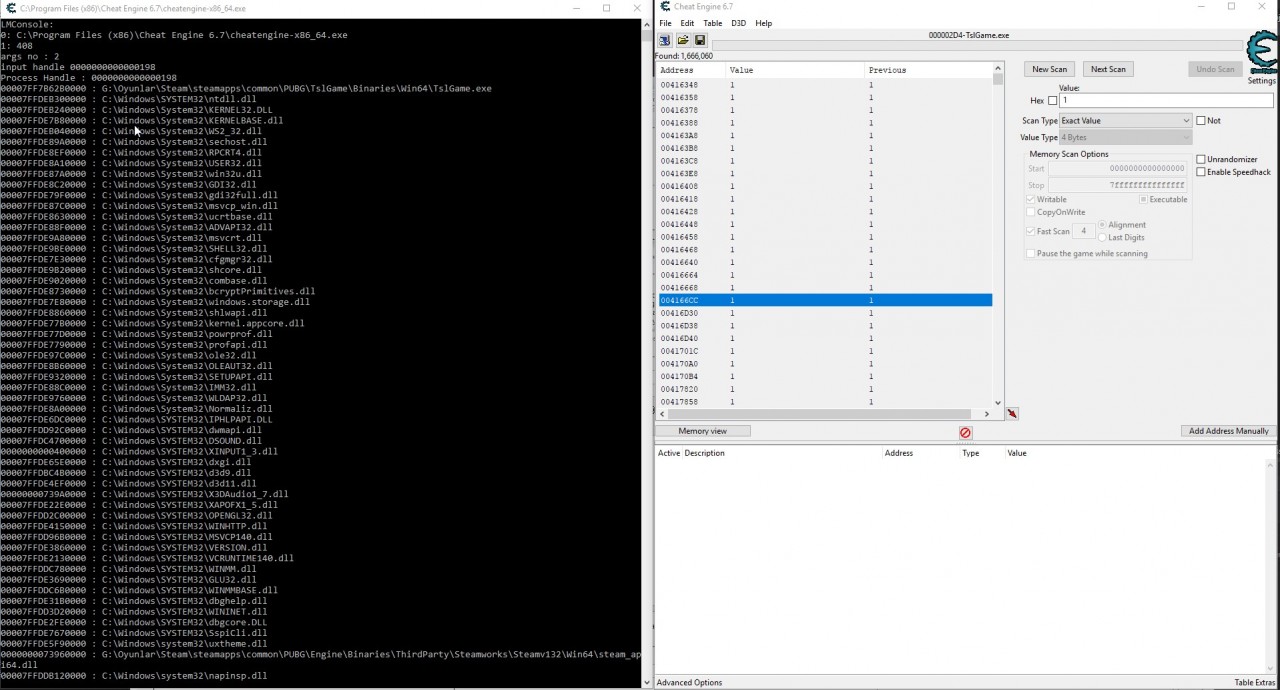Image resolution: width=1280 pixels, height=690 pixels.
Task: Open the process selector computer icon
Action: pyautogui.click(x=664, y=40)
